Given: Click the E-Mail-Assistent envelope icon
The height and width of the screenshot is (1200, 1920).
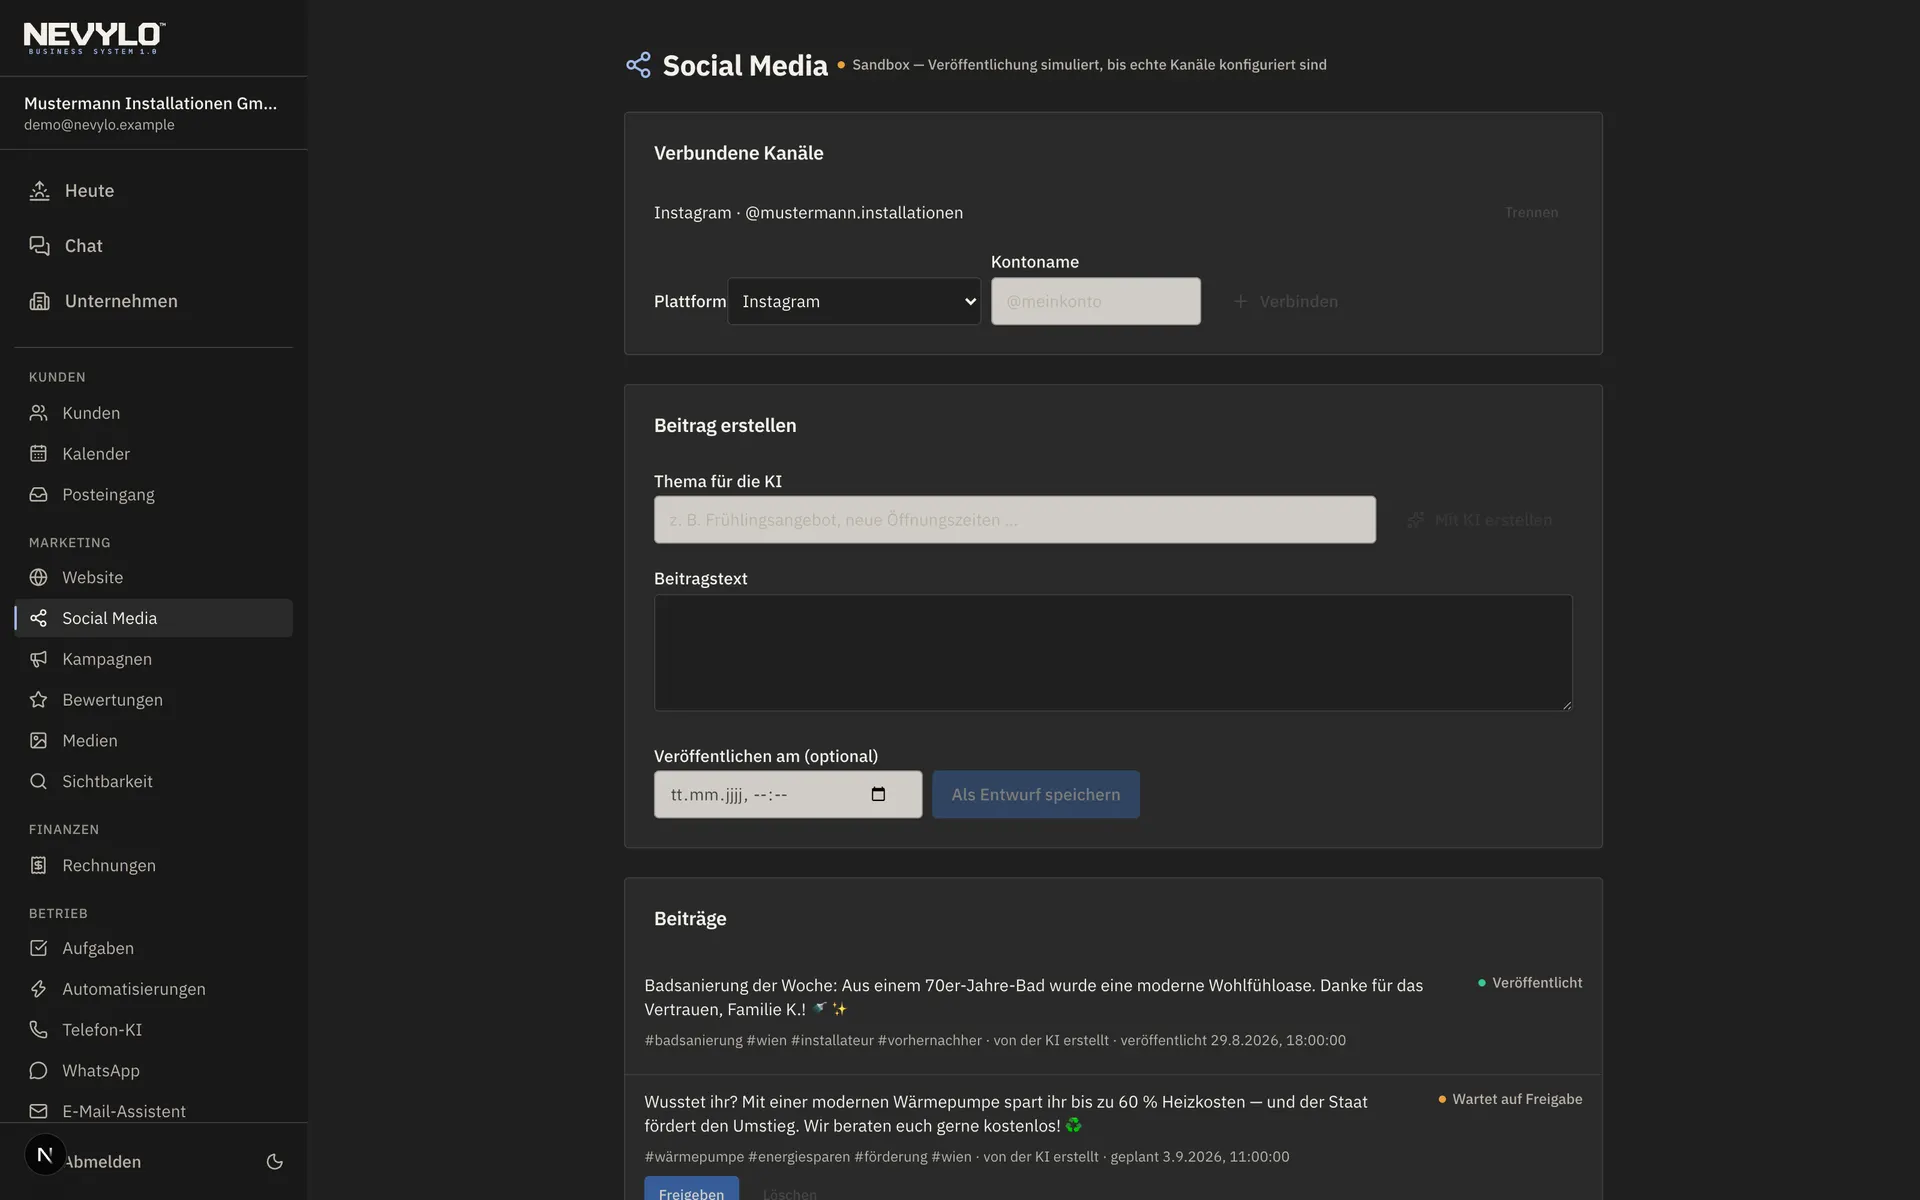Looking at the screenshot, I should (x=38, y=1111).
